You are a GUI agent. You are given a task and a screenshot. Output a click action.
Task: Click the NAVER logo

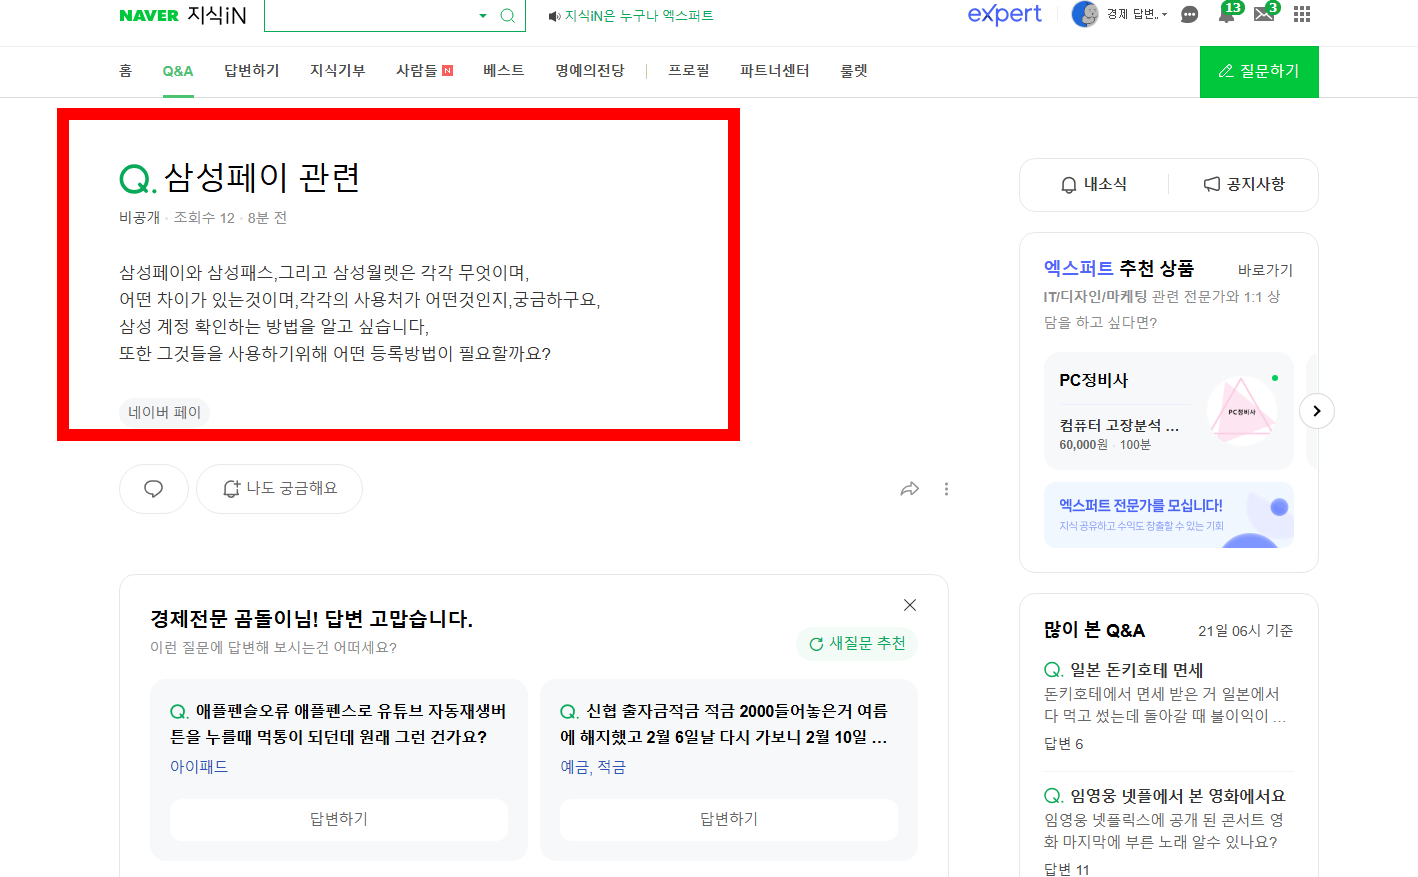click(149, 15)
